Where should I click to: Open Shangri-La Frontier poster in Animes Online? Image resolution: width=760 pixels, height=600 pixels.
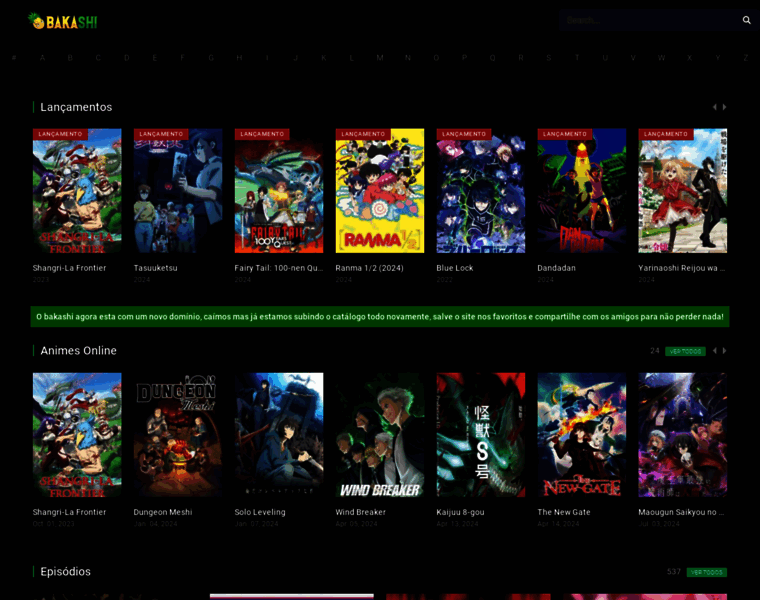[77, 435]
